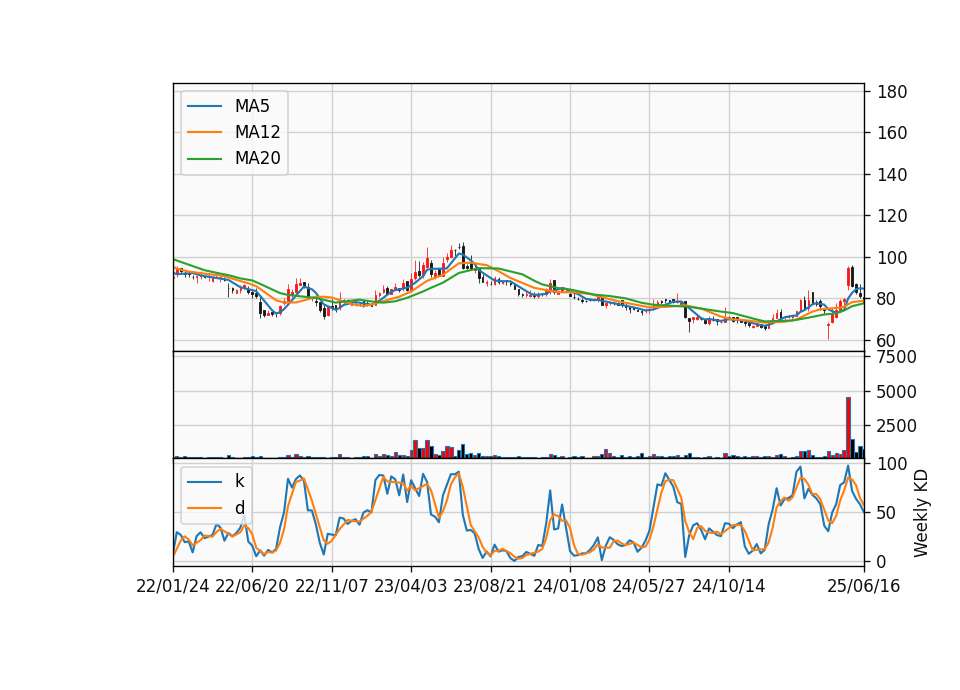Viewport: 960px width, 690px height.
Task: Click the 0 tick on KD axis
Action: (881, 561)
